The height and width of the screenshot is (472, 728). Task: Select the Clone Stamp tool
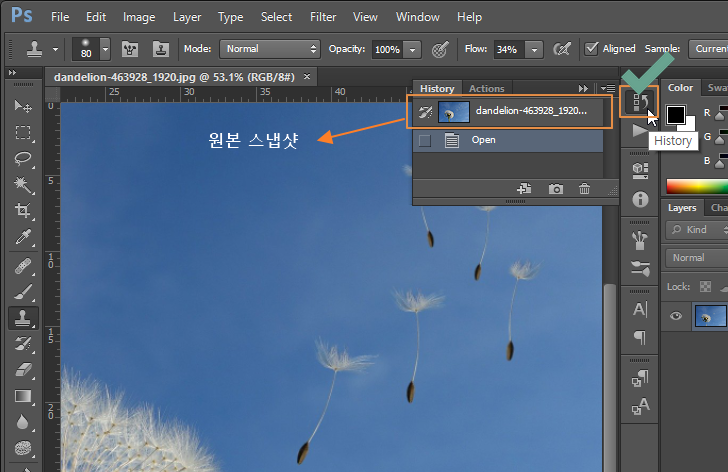22,318
